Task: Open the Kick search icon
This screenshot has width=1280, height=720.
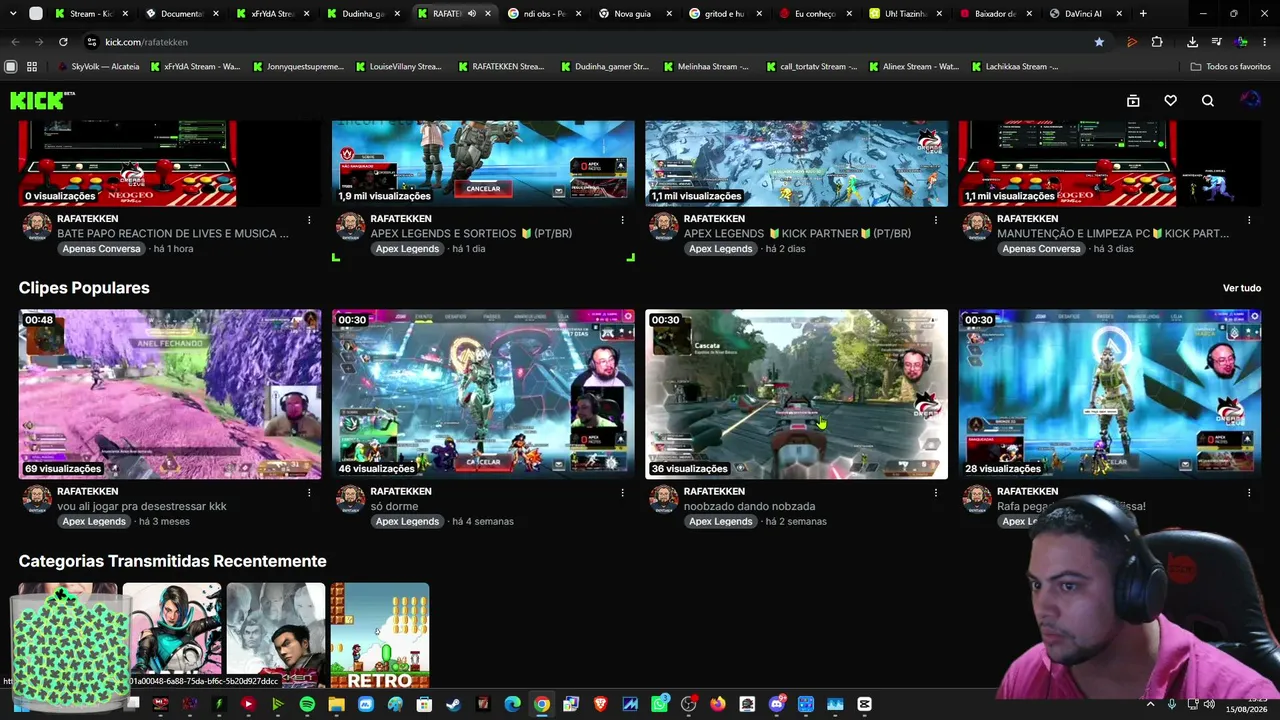Action: tap(1208, 100)
